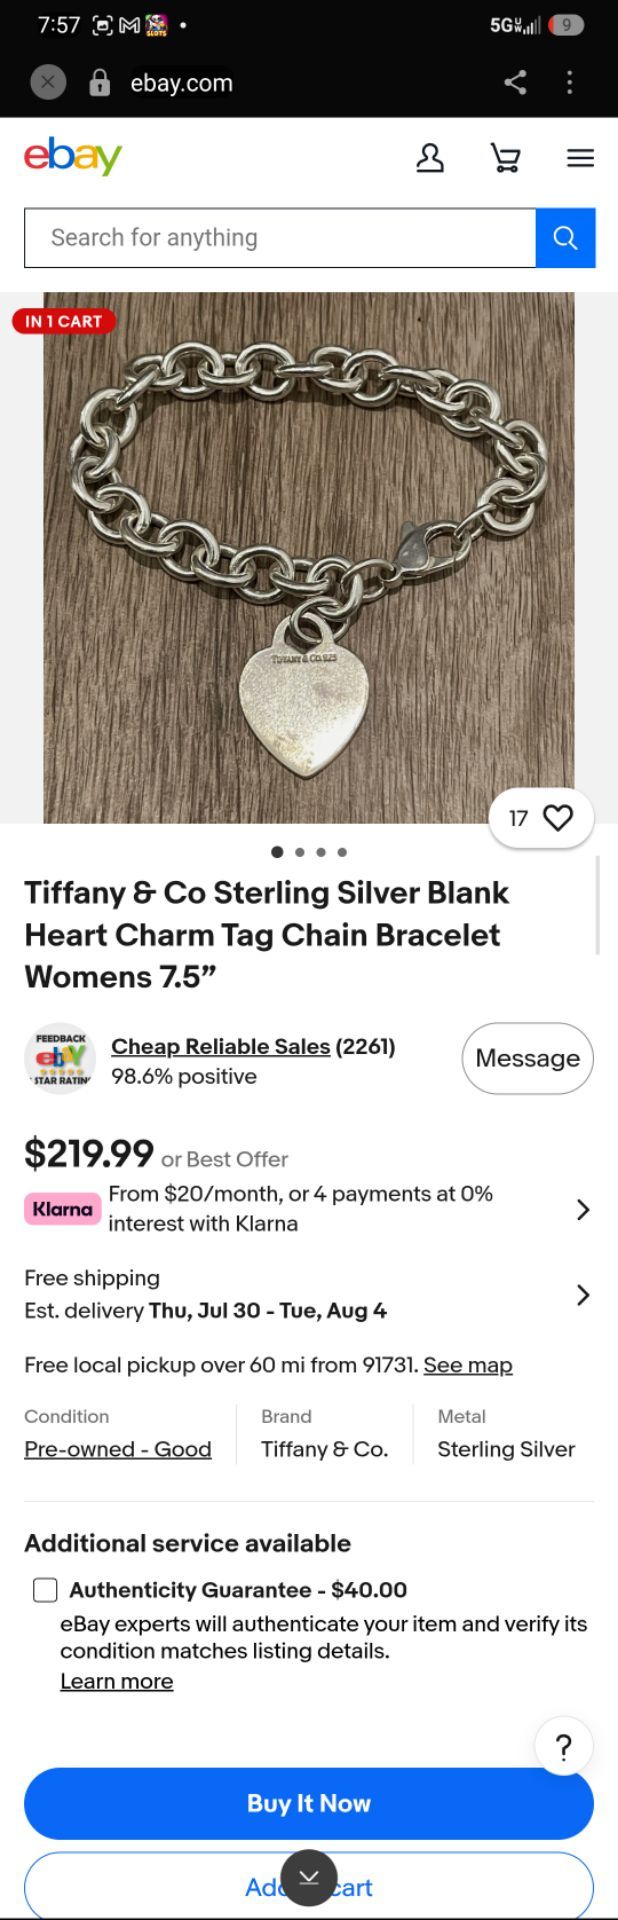Expand Klarna payment options chevron

click(583, 1209)
